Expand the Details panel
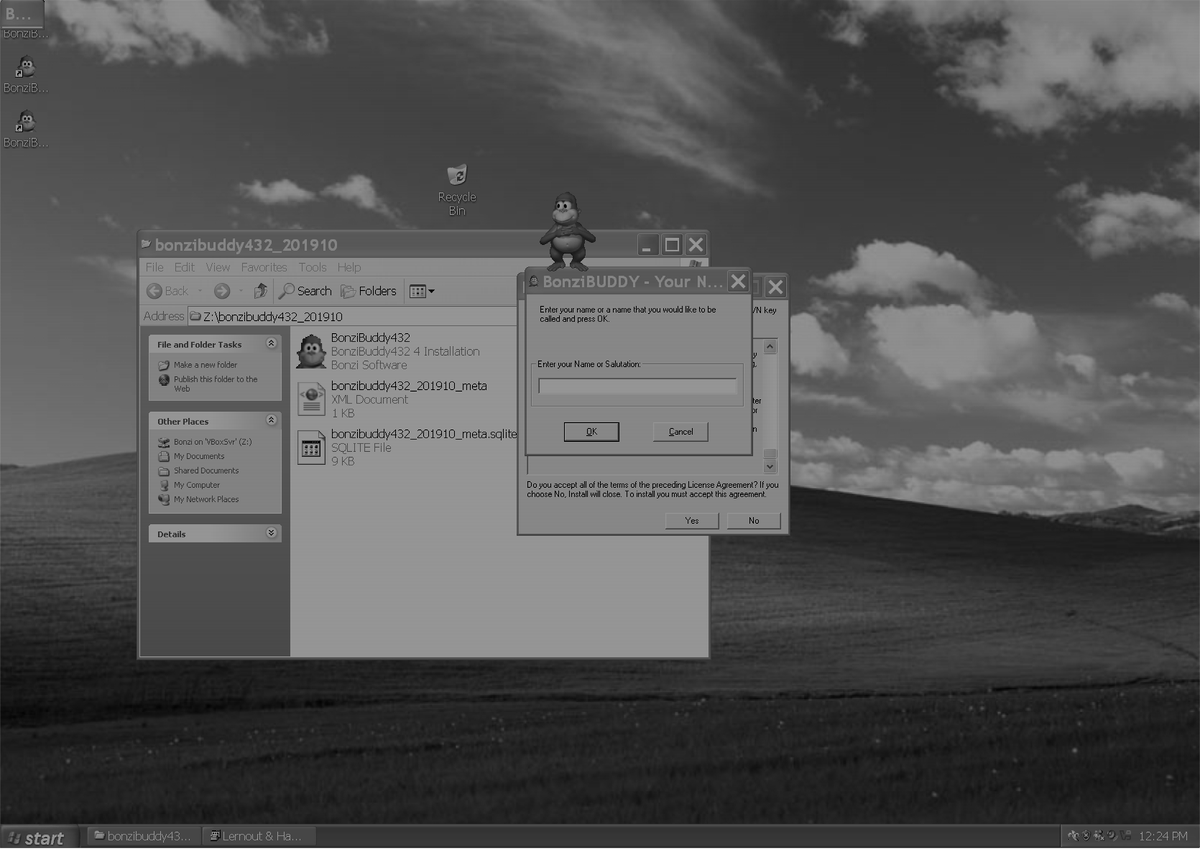Image resolution: width=1200 pixels, height=849 pixels. pos(270,534)
